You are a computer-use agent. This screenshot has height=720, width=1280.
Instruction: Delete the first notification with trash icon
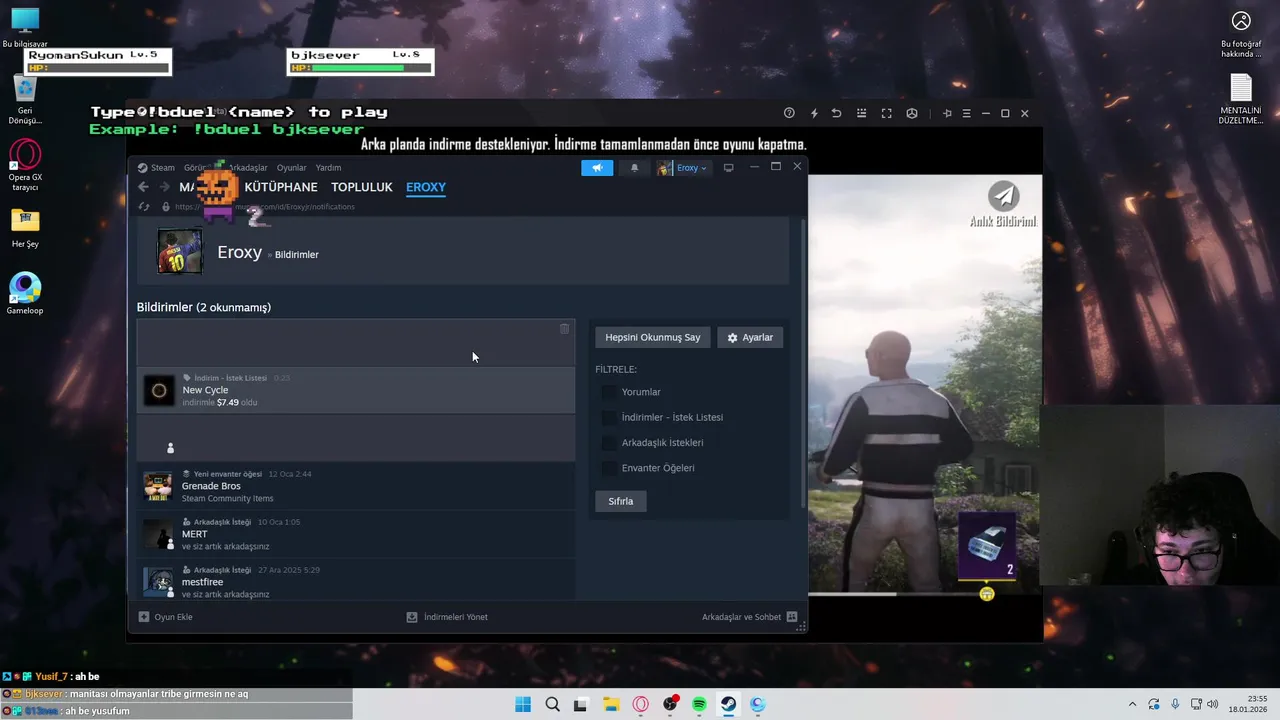click(x=564, y=329)
